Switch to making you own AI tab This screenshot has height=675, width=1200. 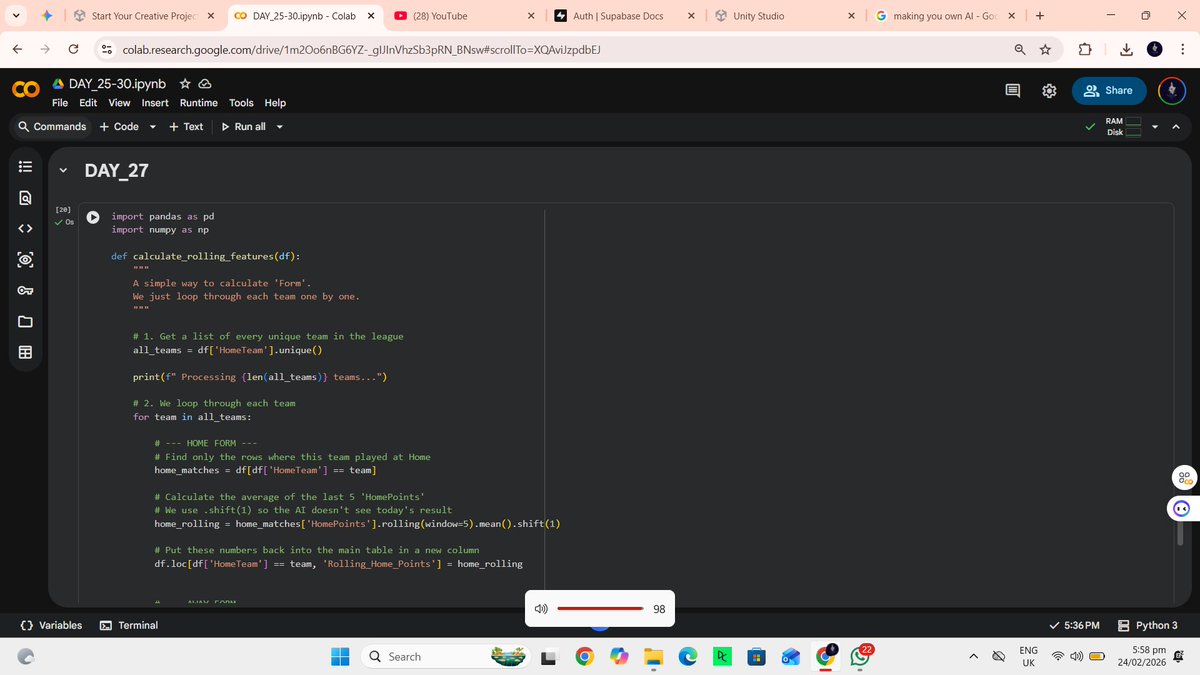945,16
